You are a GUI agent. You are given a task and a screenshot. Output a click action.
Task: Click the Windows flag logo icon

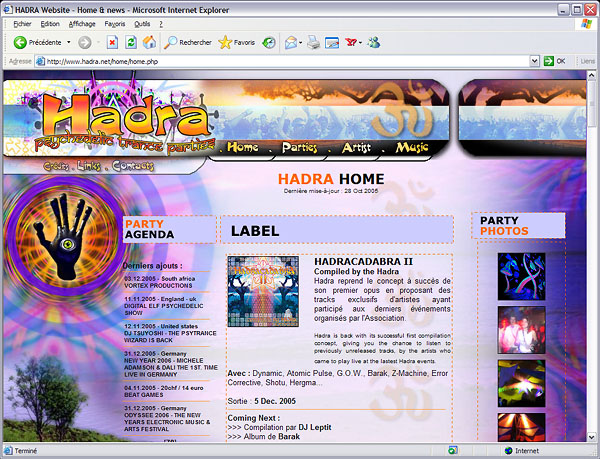[586, 24]
